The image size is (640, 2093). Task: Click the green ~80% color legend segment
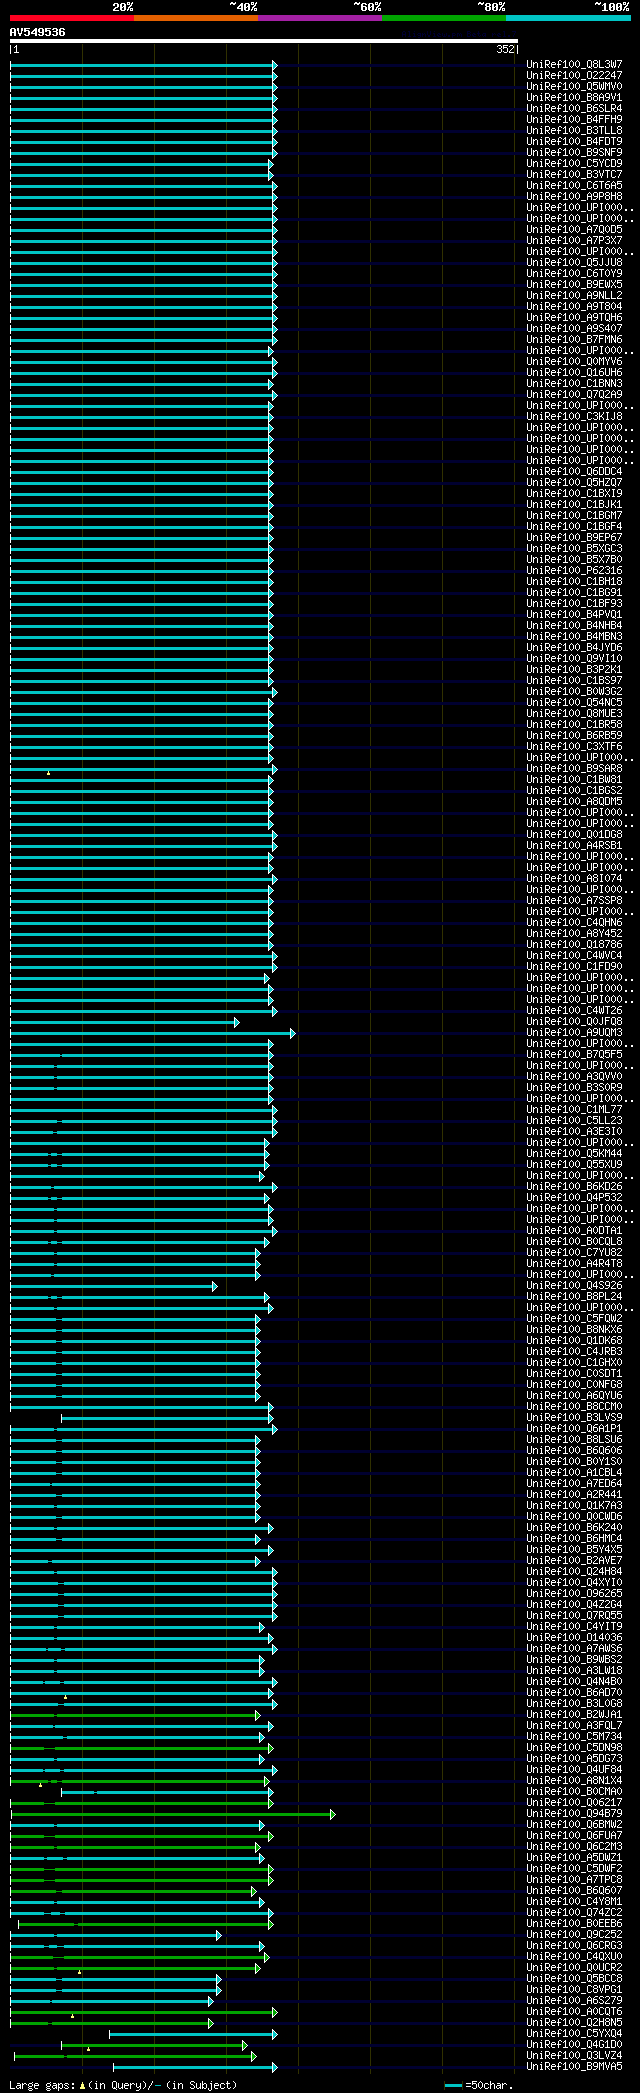pyautogui.click(x=444, y=18)
